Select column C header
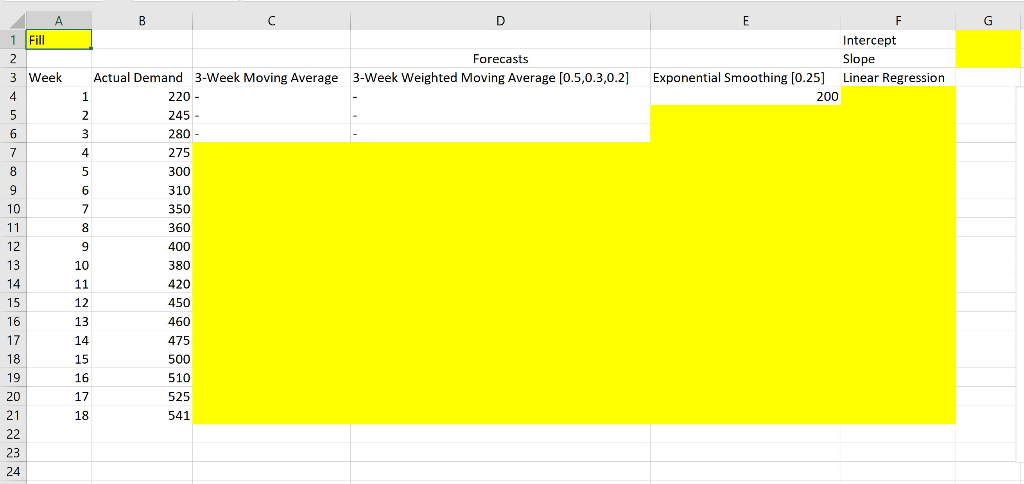This screenshot has width=1024, height=484. [272, 21]
